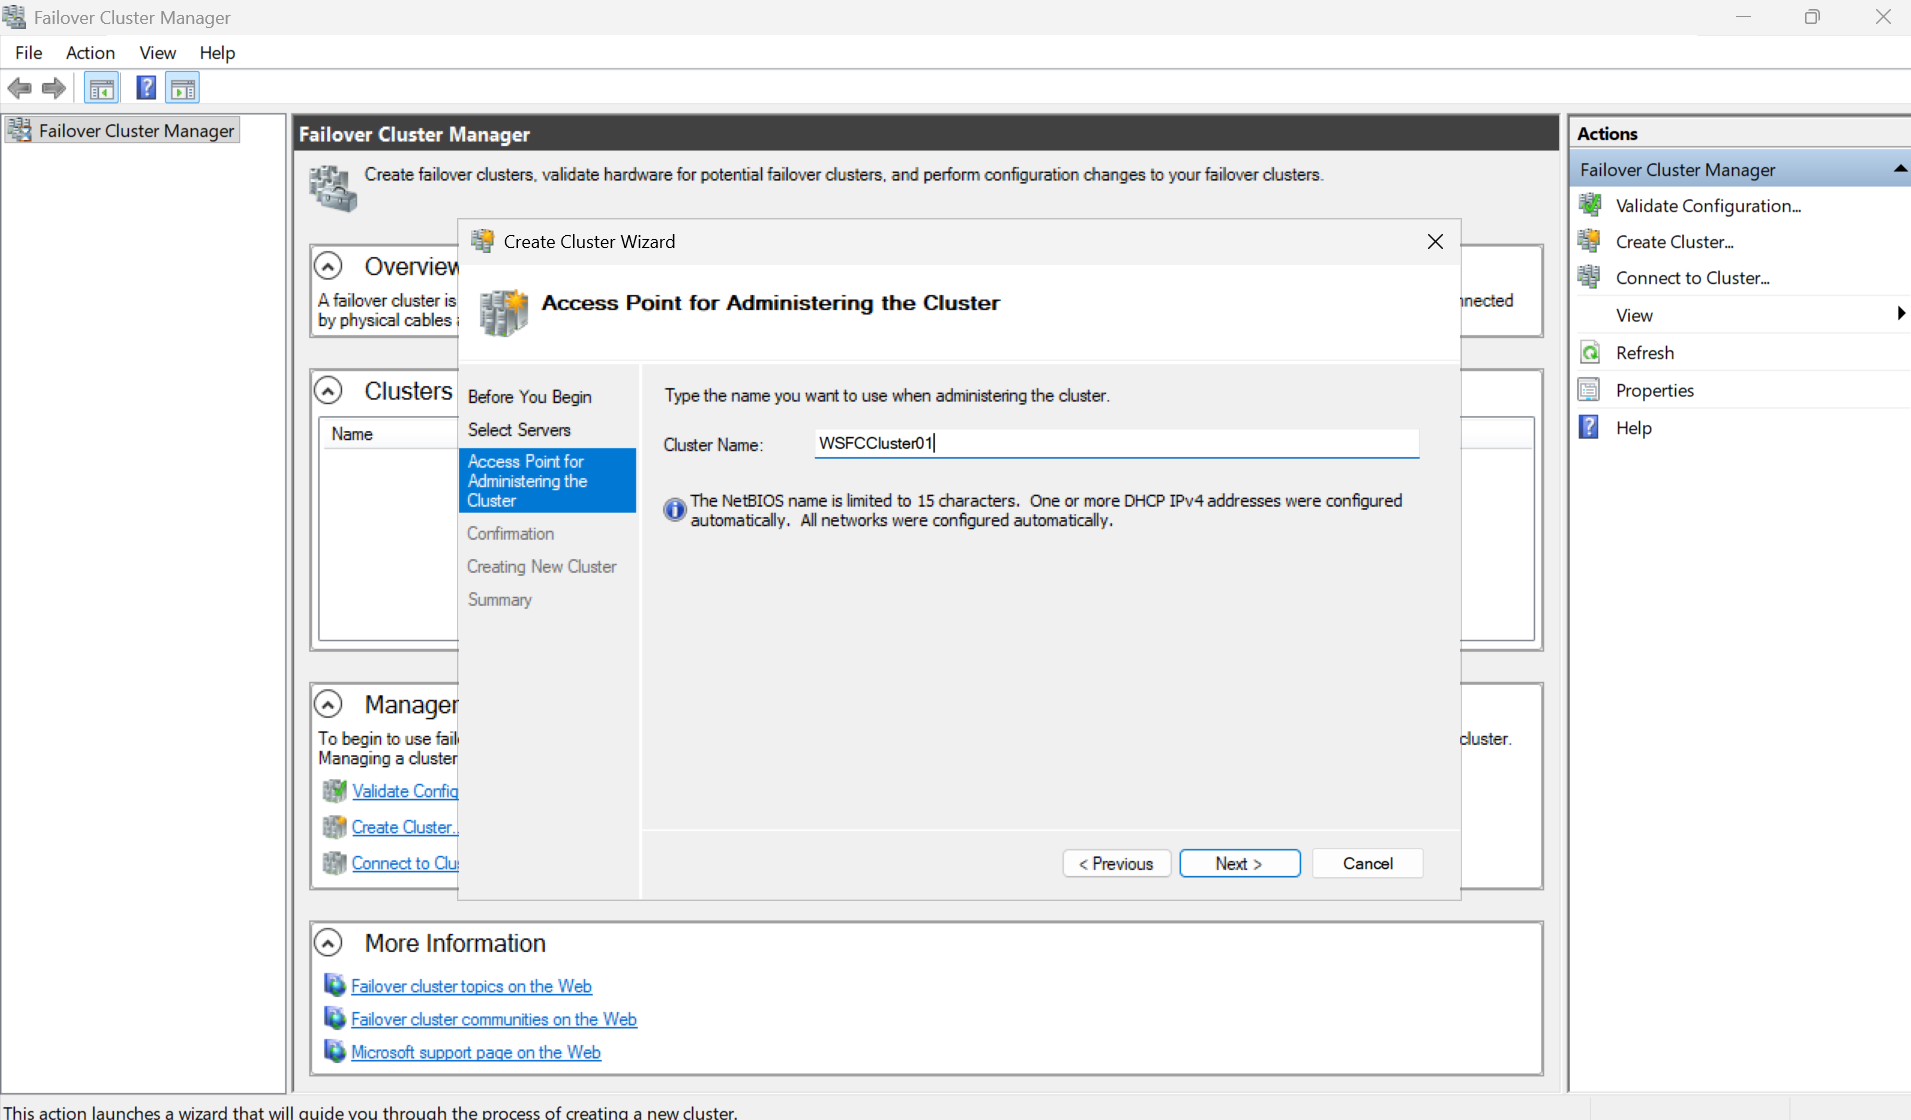Click the Creating New Cluster step label
This screenshot has width=1911, height=1120.
click(542, 567)
